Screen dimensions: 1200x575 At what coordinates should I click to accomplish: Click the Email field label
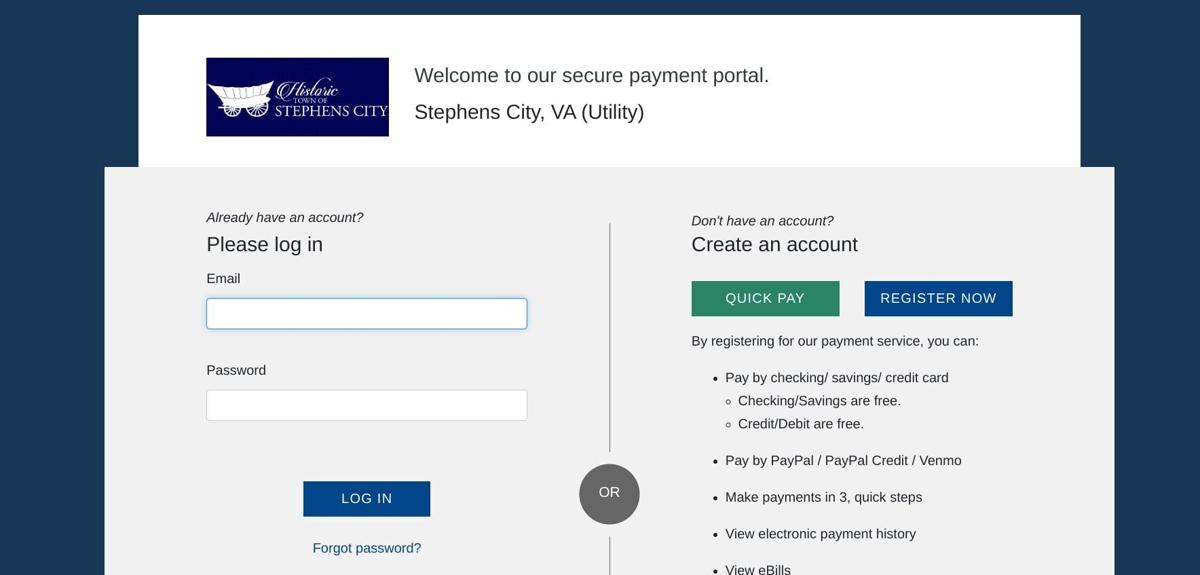pos(223,279)
